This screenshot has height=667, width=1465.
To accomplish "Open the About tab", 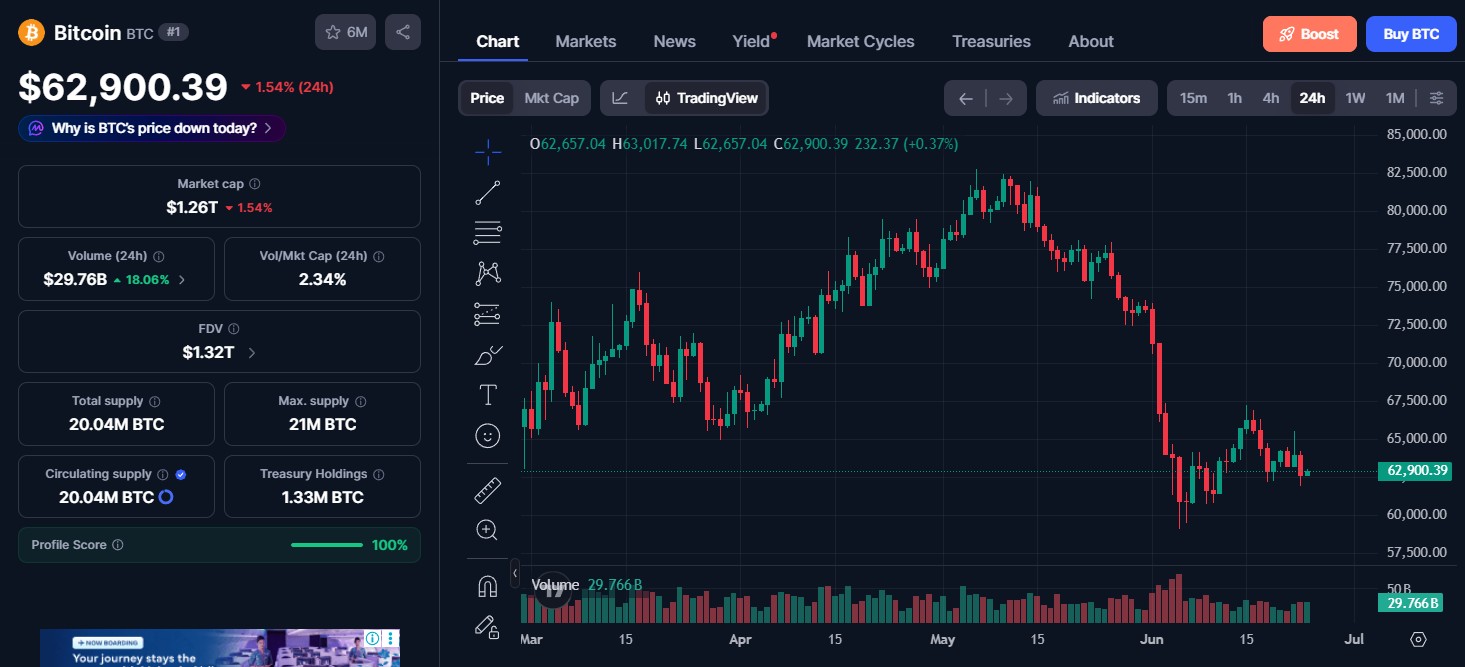I will point(1091,41).
